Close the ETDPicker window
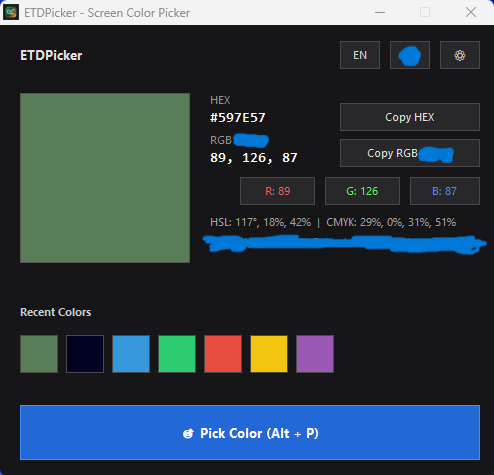494x475 pixels. [471, 13]
